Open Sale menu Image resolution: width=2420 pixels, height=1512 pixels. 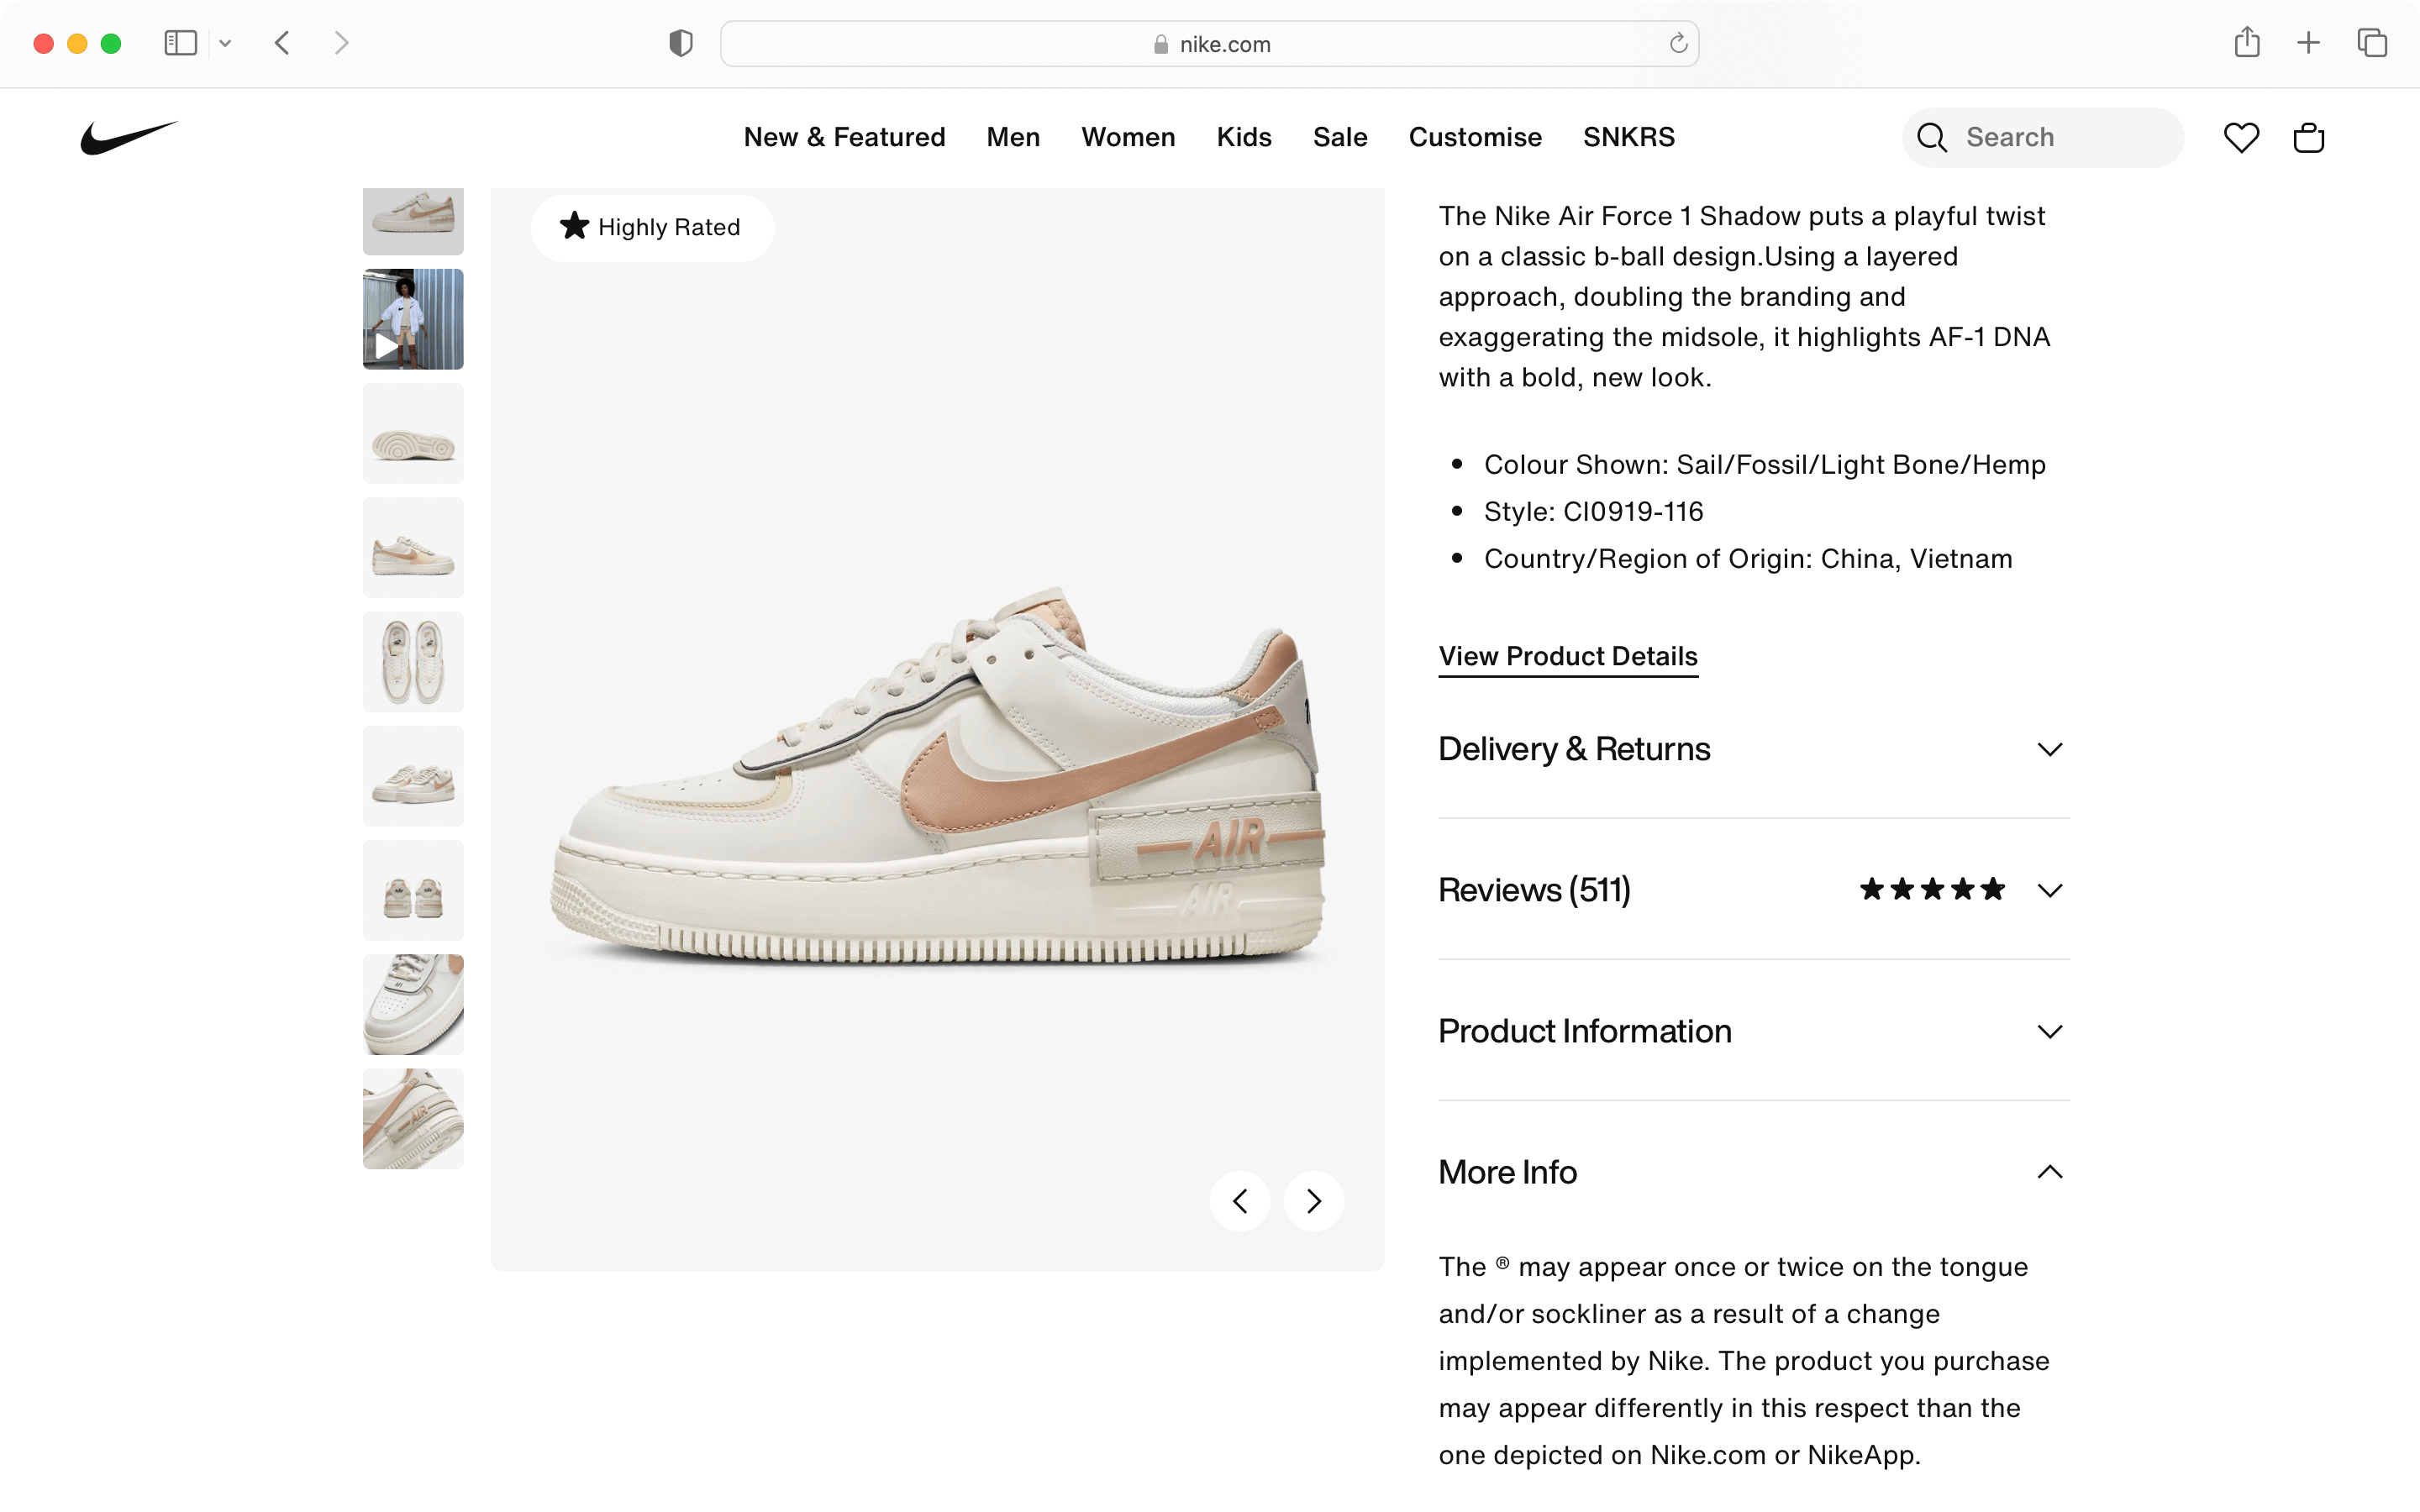pos(1340,137)
